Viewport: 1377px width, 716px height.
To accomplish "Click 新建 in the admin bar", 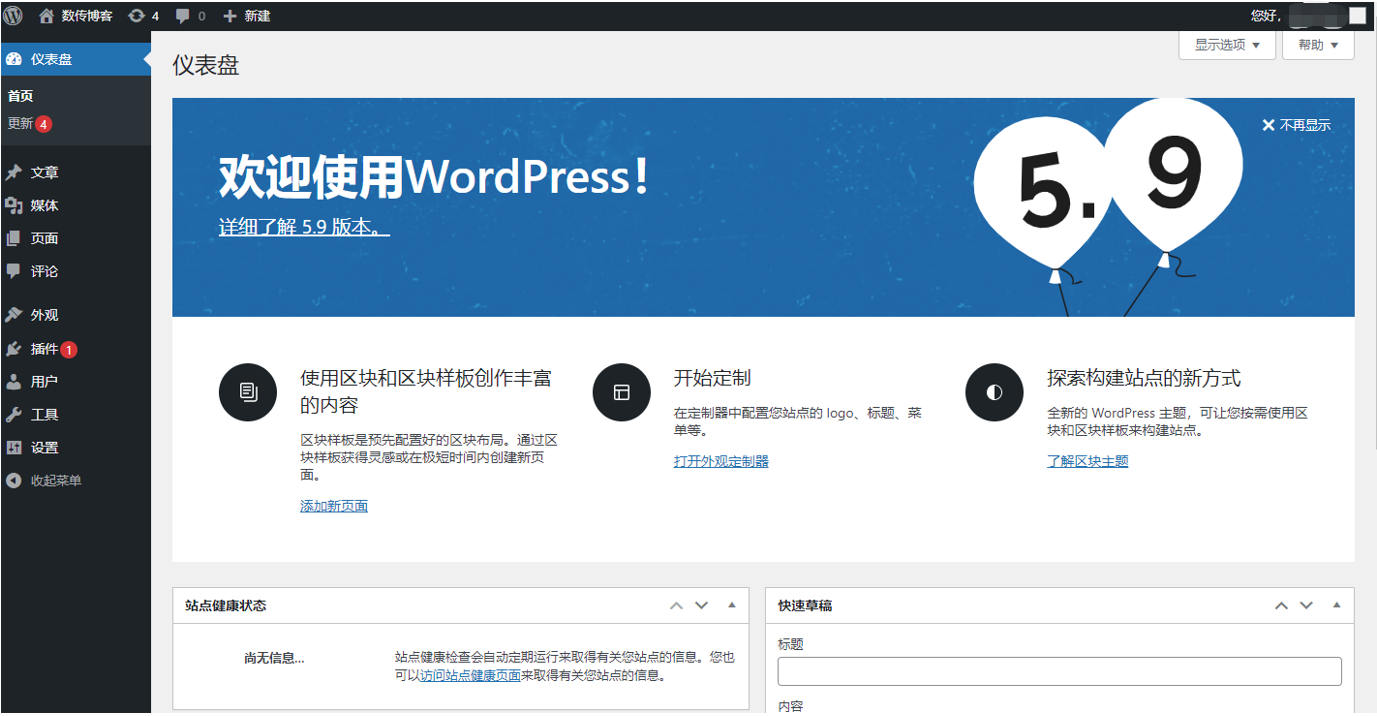I will pos(257,16).
